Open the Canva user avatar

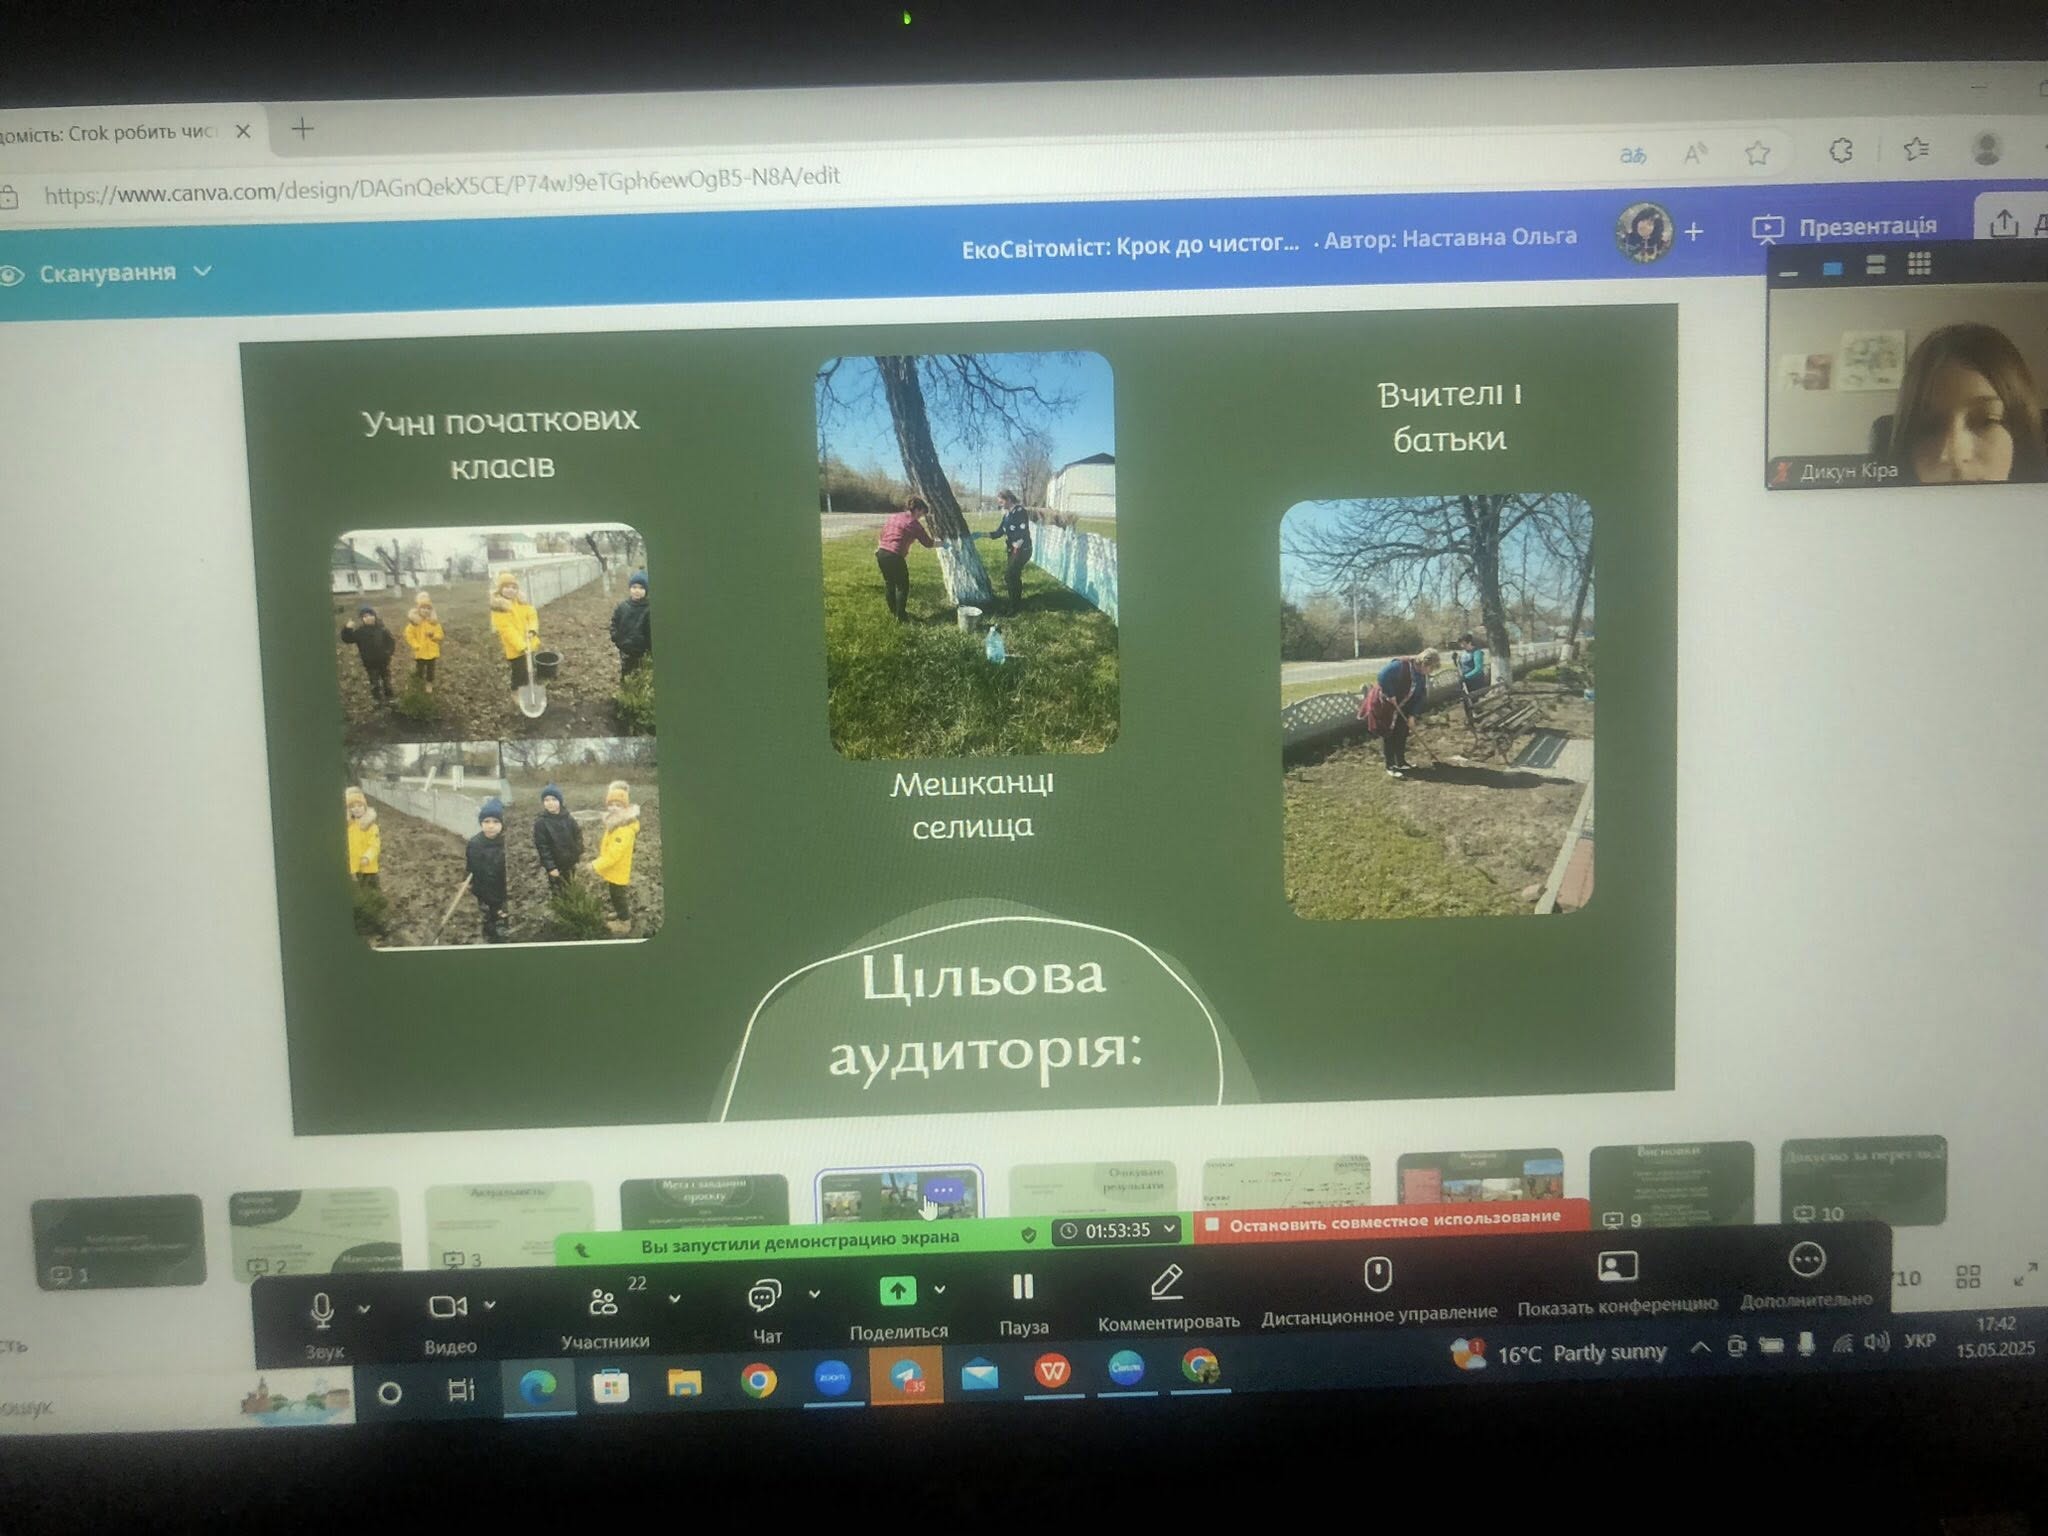[1643, 232]
